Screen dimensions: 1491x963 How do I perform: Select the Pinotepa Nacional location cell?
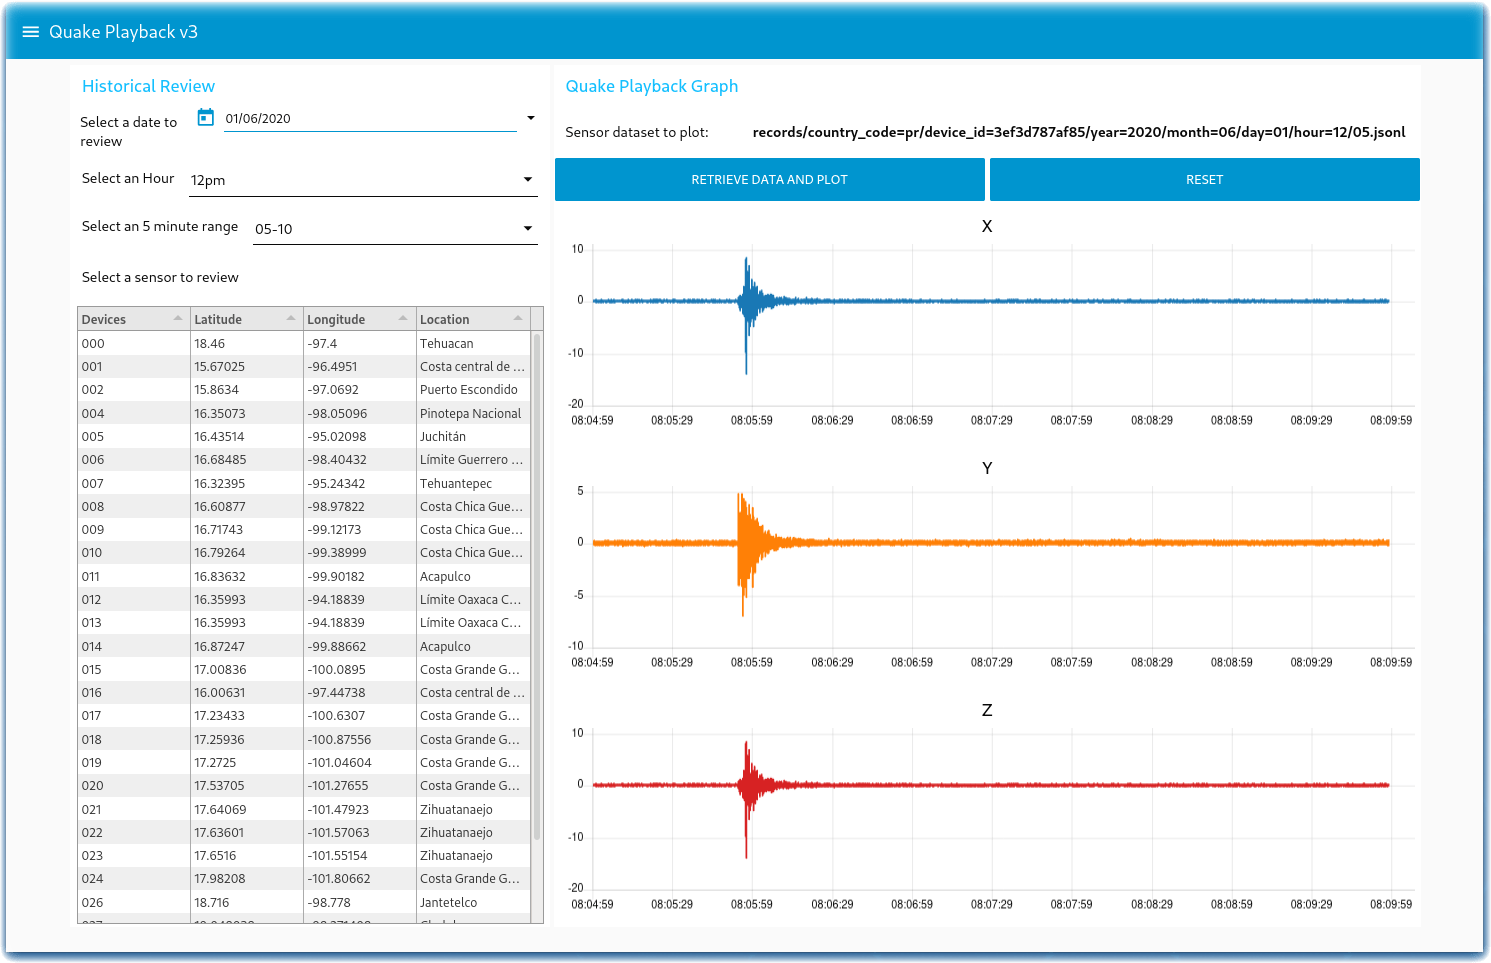pyautogui.click(x=472, y=413)
